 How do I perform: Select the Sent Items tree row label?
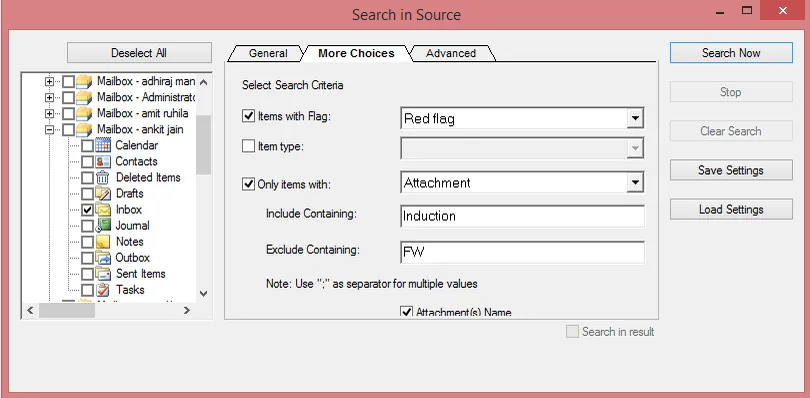(141, 273)
